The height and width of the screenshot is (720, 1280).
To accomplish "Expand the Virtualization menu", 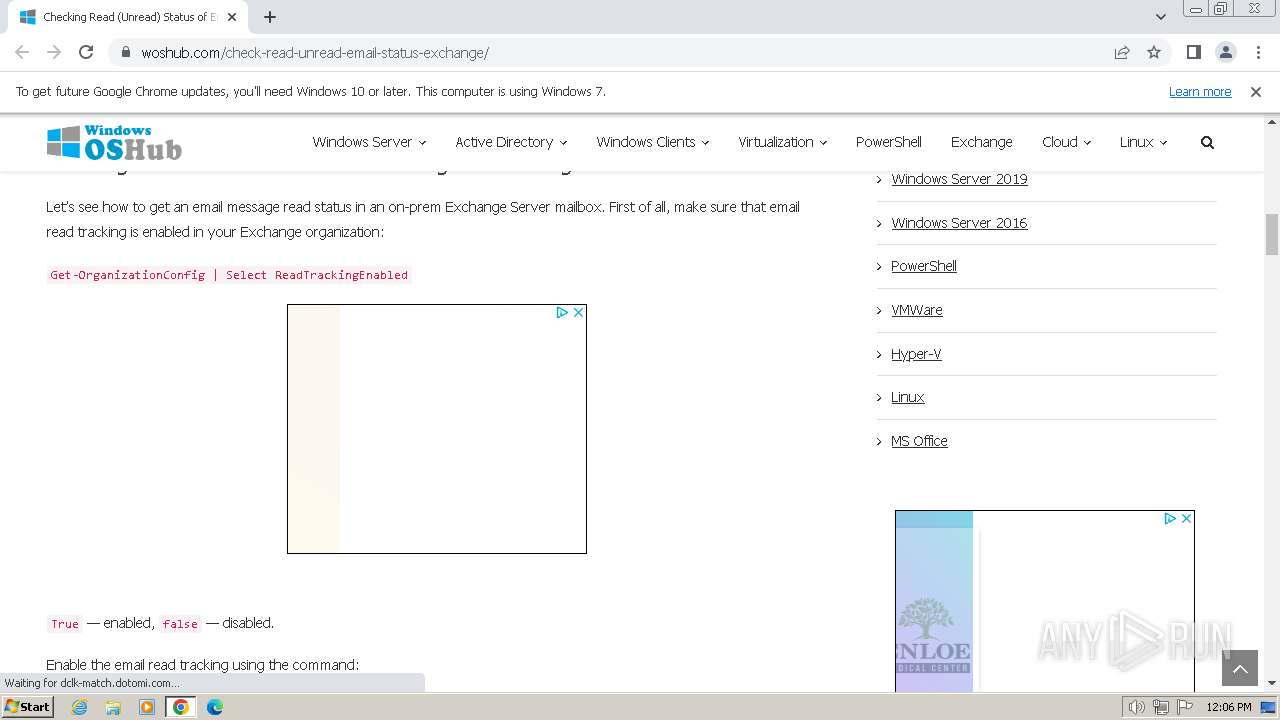I will tap(783, 142).
